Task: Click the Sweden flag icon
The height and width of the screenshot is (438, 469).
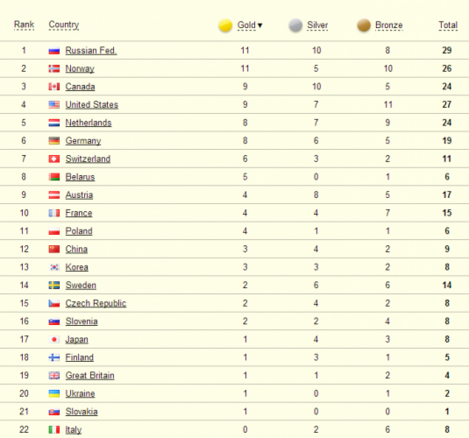Action: click(x=54, y=285)
